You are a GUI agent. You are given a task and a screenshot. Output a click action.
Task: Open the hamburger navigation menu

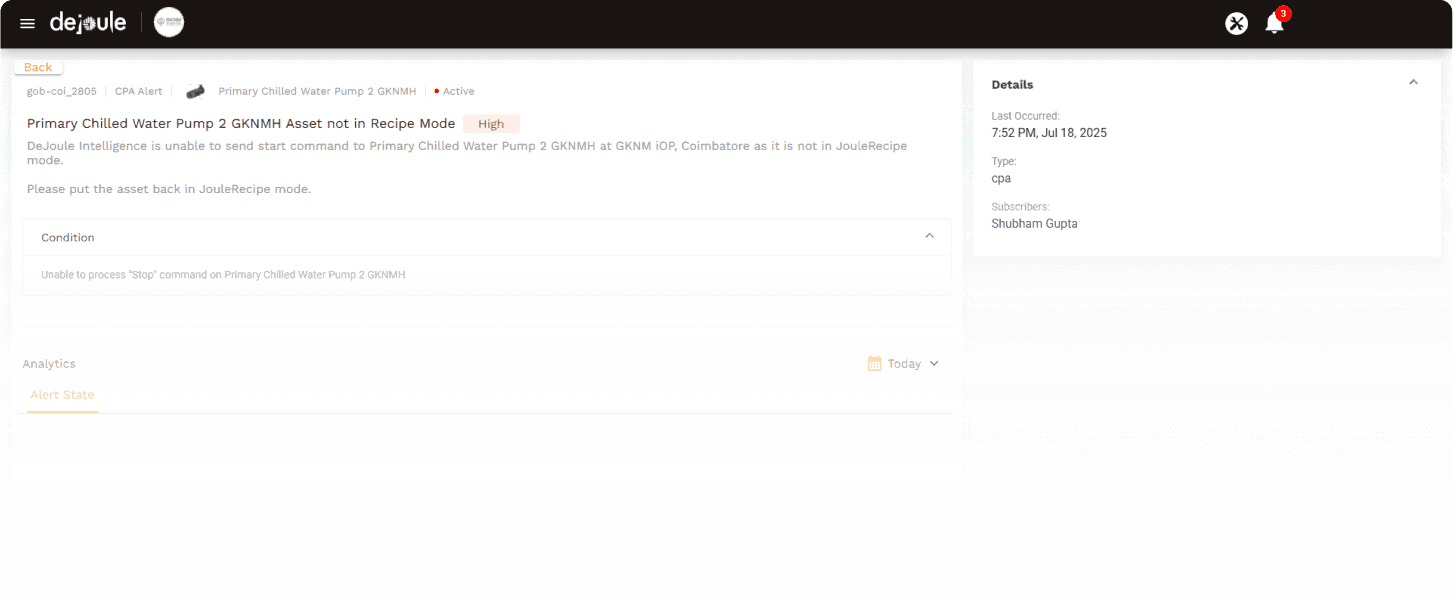click(x=27, y=24)
